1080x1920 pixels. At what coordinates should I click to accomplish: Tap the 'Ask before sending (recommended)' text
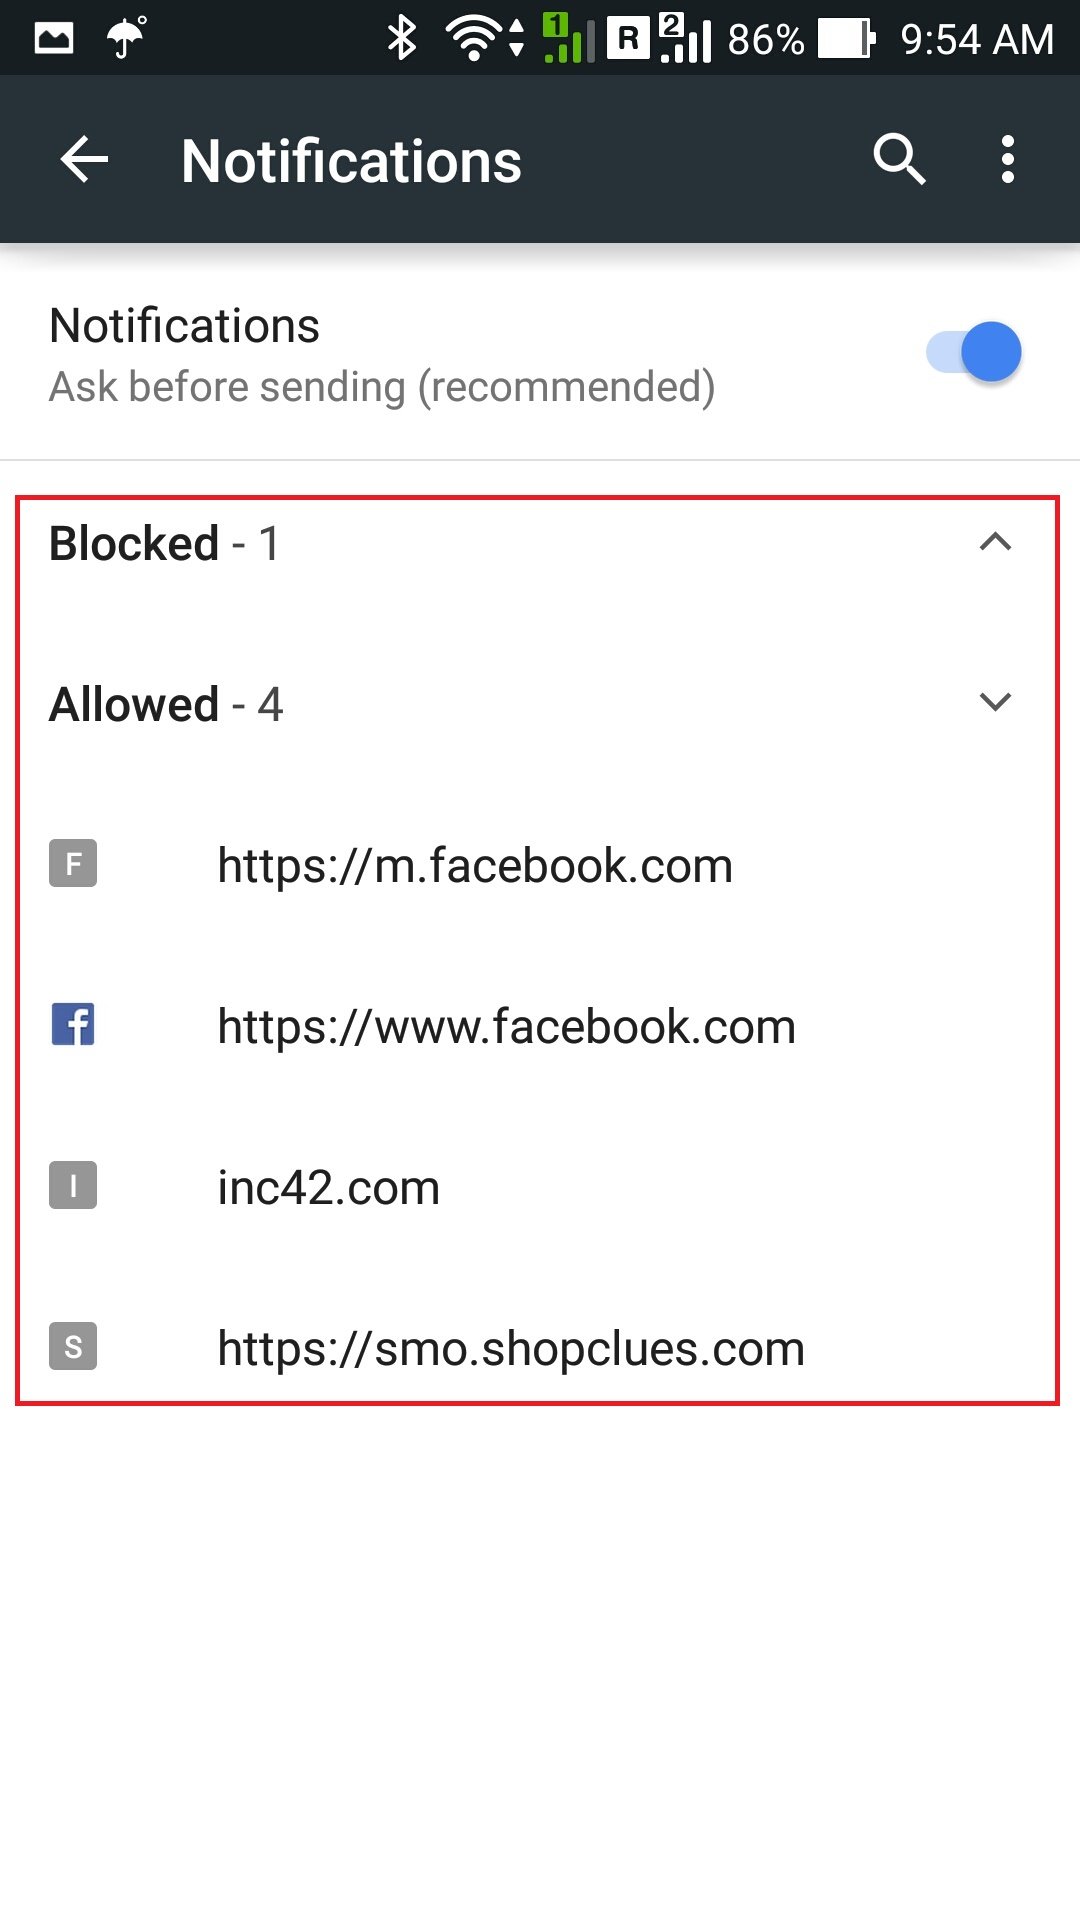pyautogui.click(x=382, y=387)
